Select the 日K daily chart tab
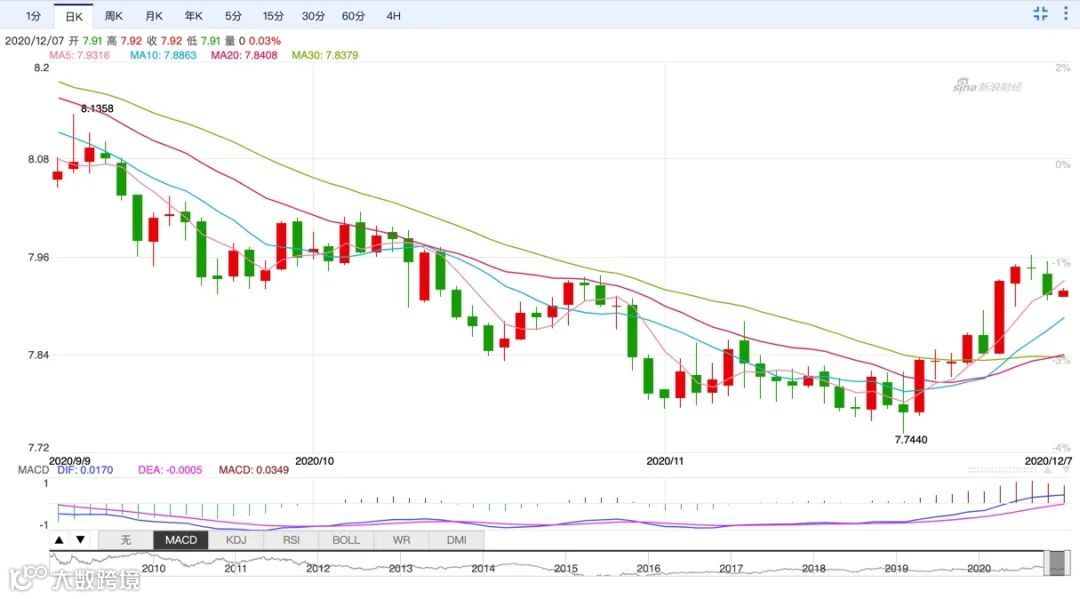 click(74, 16)
